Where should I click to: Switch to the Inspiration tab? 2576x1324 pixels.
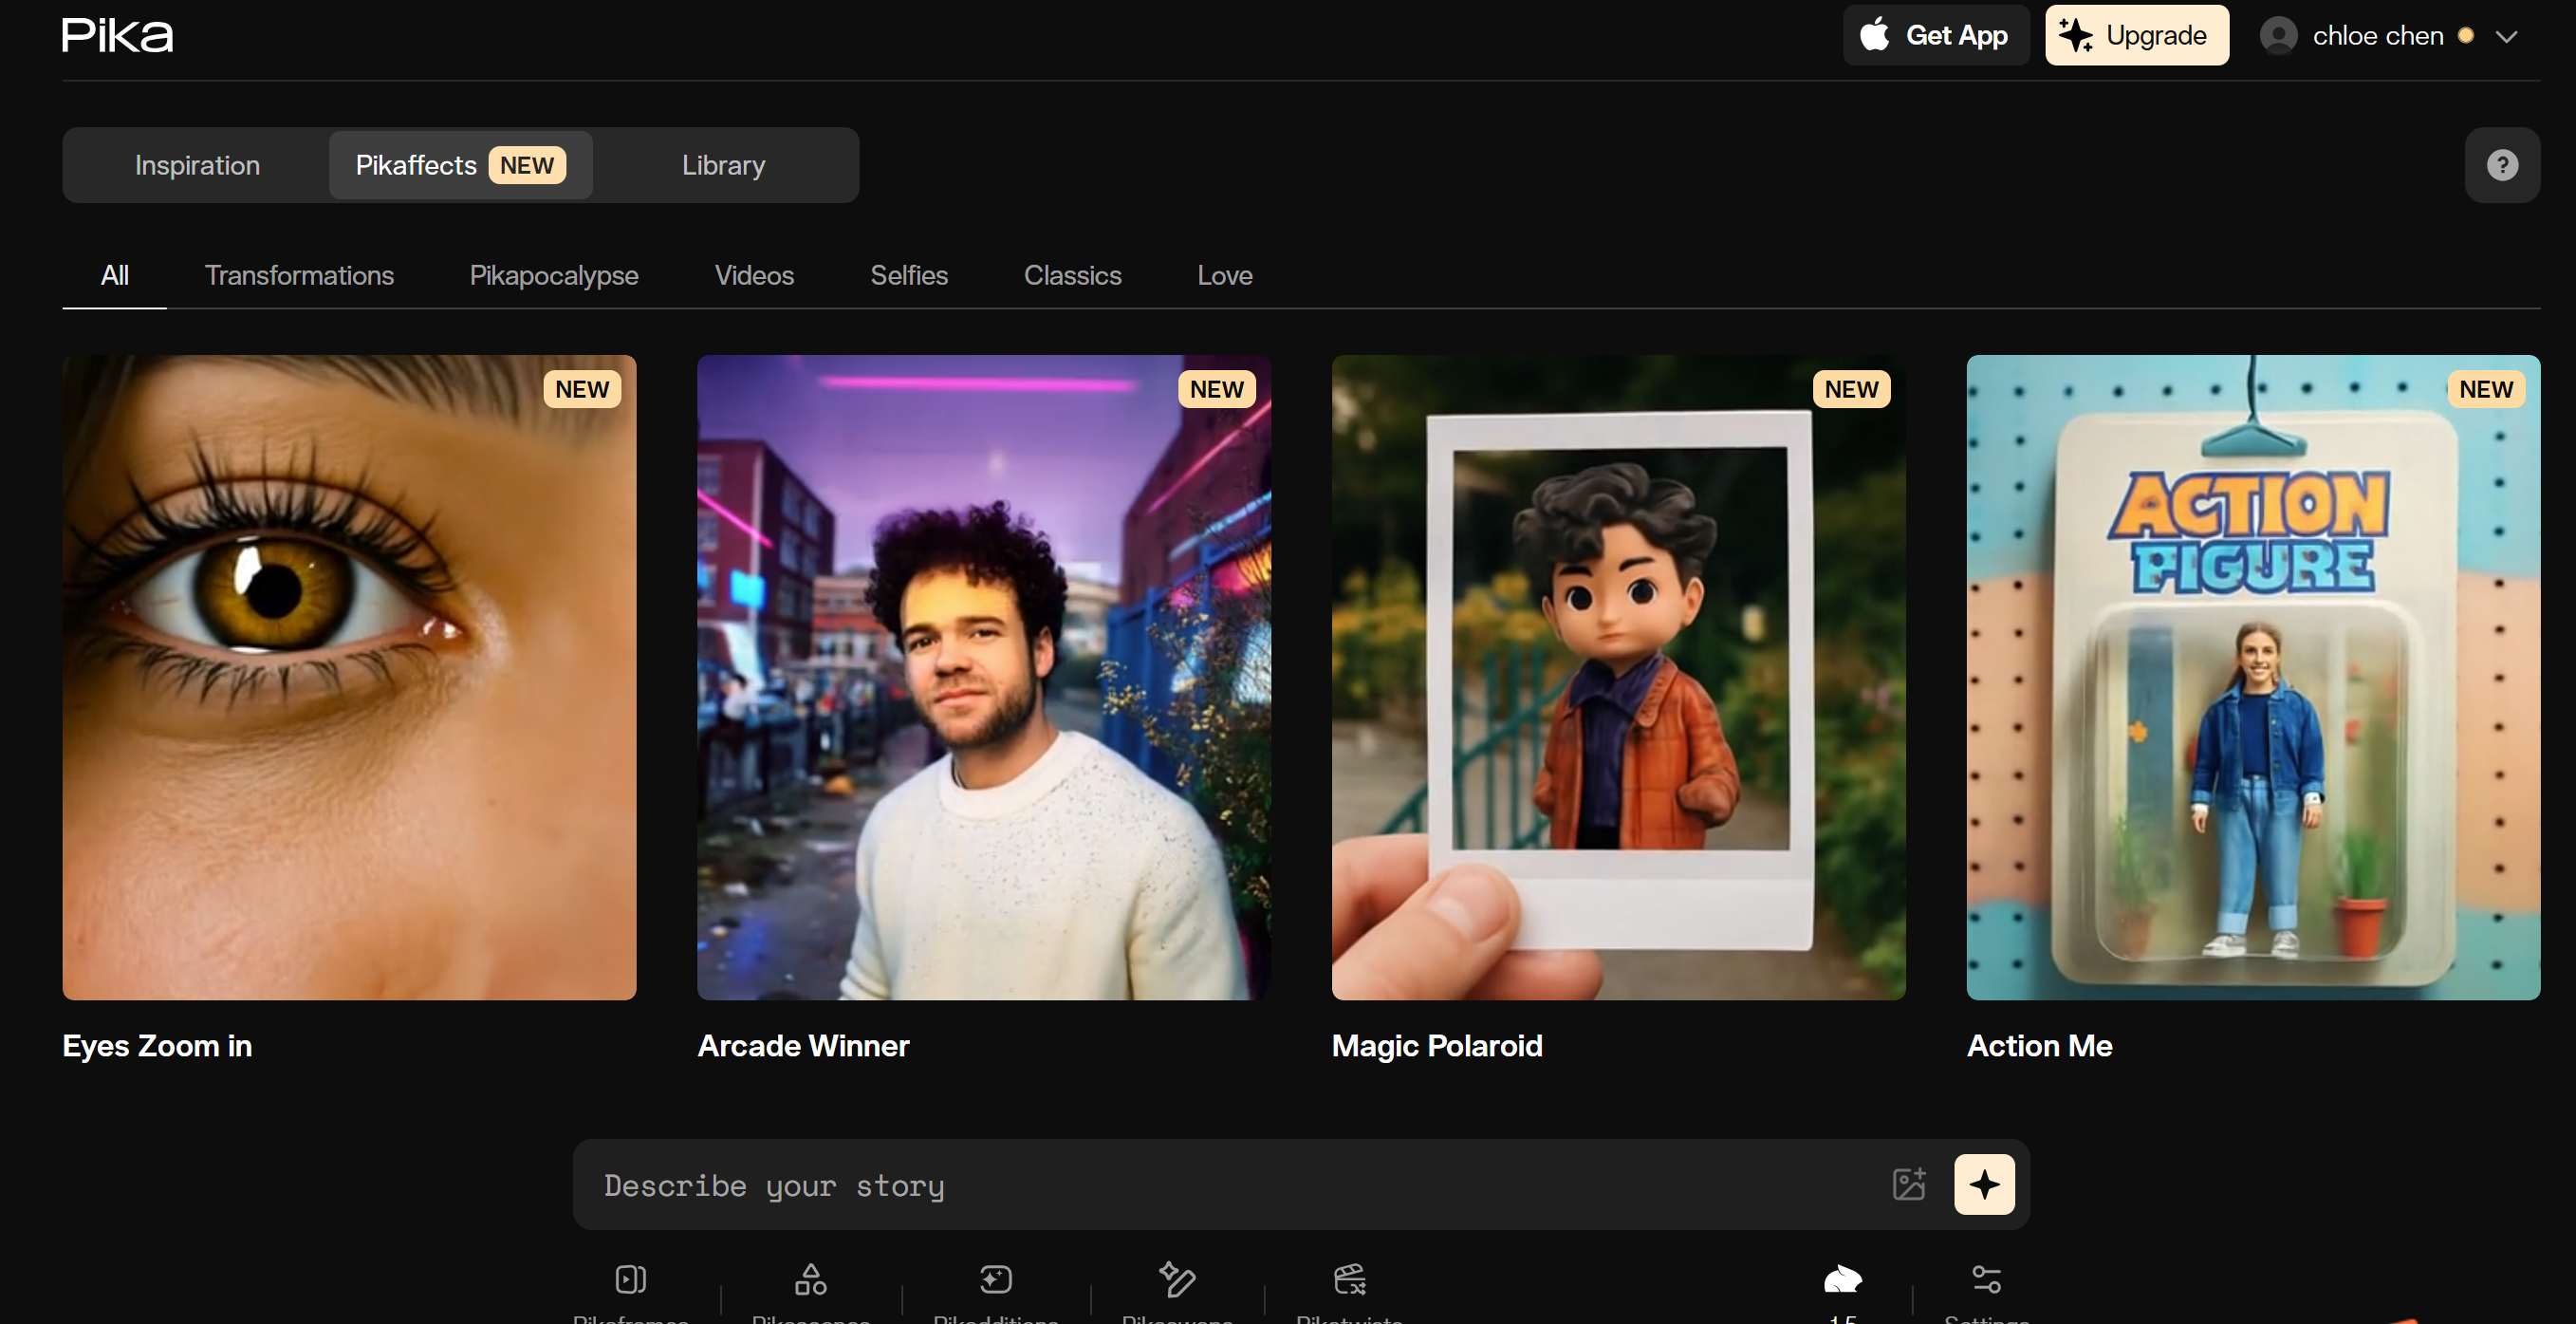tap(197, 165)
